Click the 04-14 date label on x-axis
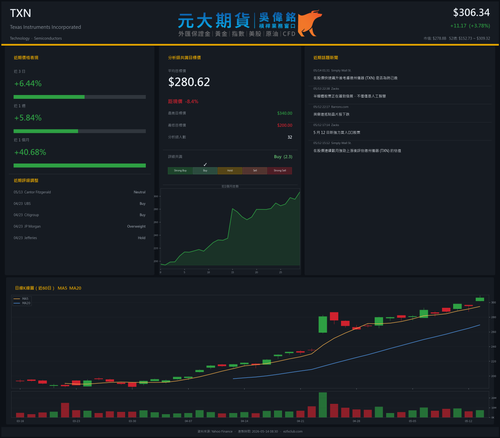The width and height of the screenshot is (500, 438). [x=244, y=421]
